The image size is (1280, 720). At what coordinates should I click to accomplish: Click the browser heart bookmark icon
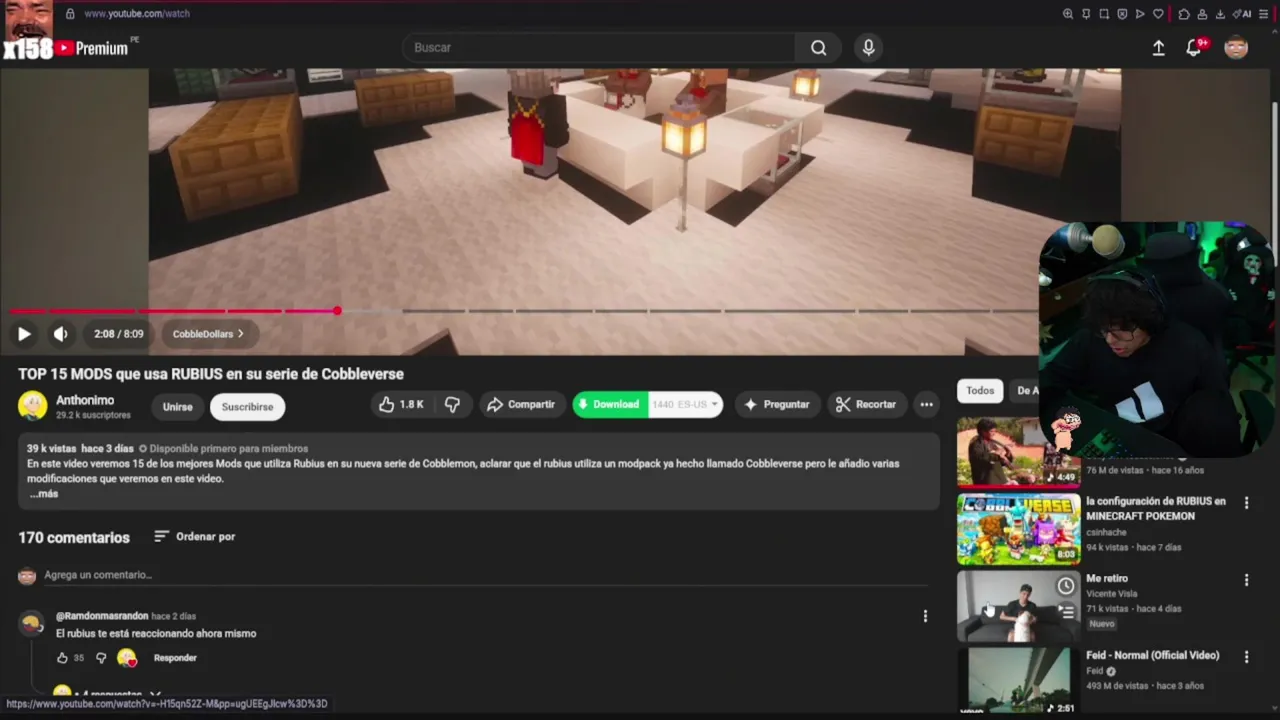[x=1158, y=14]
